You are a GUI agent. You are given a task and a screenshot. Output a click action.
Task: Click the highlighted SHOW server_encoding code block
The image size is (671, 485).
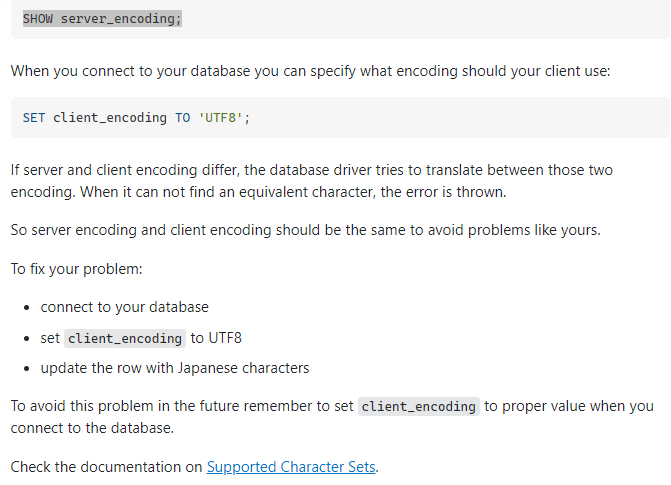click(400, 20)
